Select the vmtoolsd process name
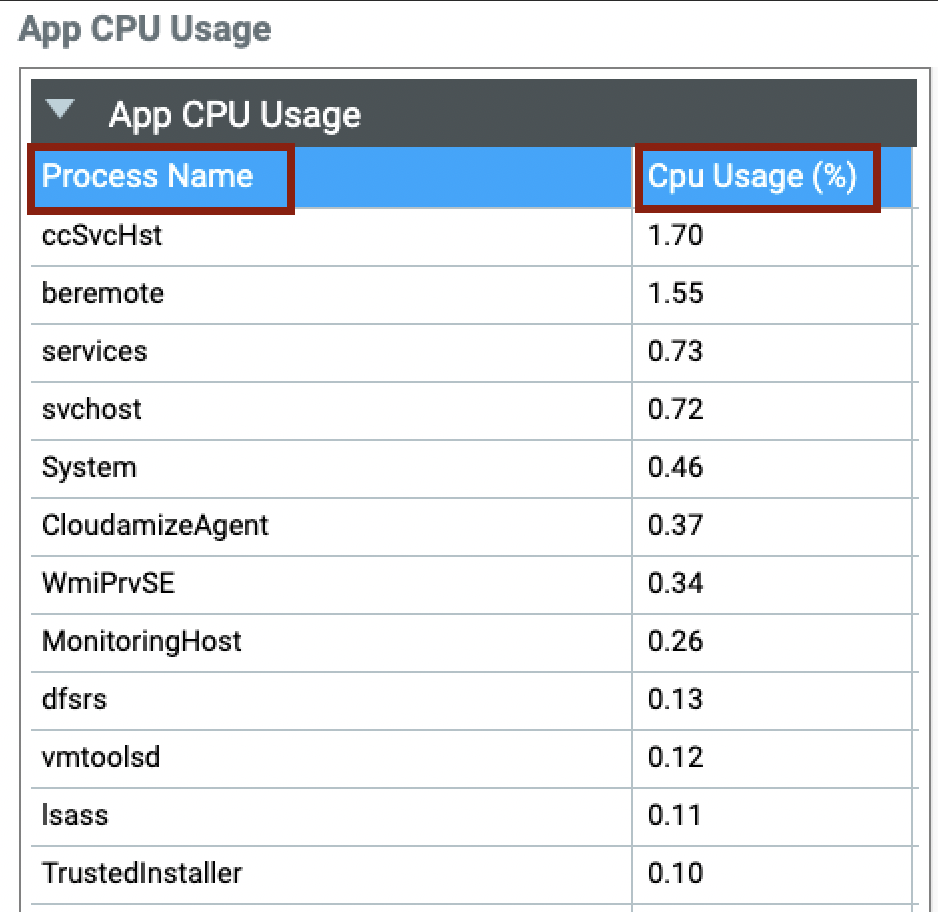This screenshot has height=912, width=938. click(x=101, y=757)
